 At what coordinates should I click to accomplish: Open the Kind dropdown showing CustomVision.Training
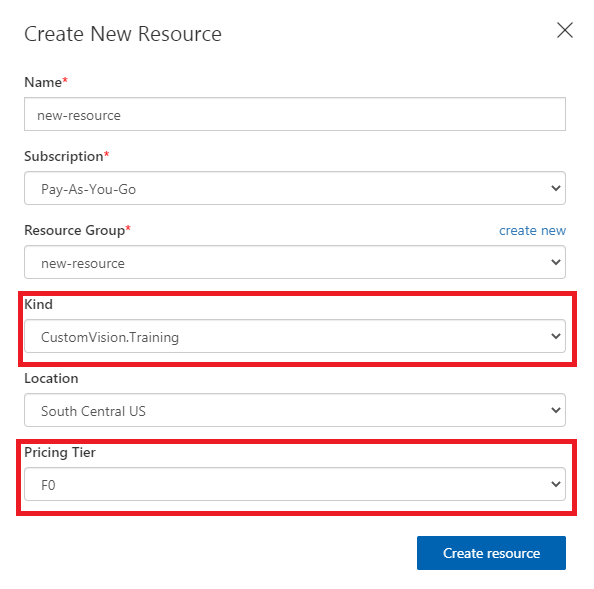295,336
